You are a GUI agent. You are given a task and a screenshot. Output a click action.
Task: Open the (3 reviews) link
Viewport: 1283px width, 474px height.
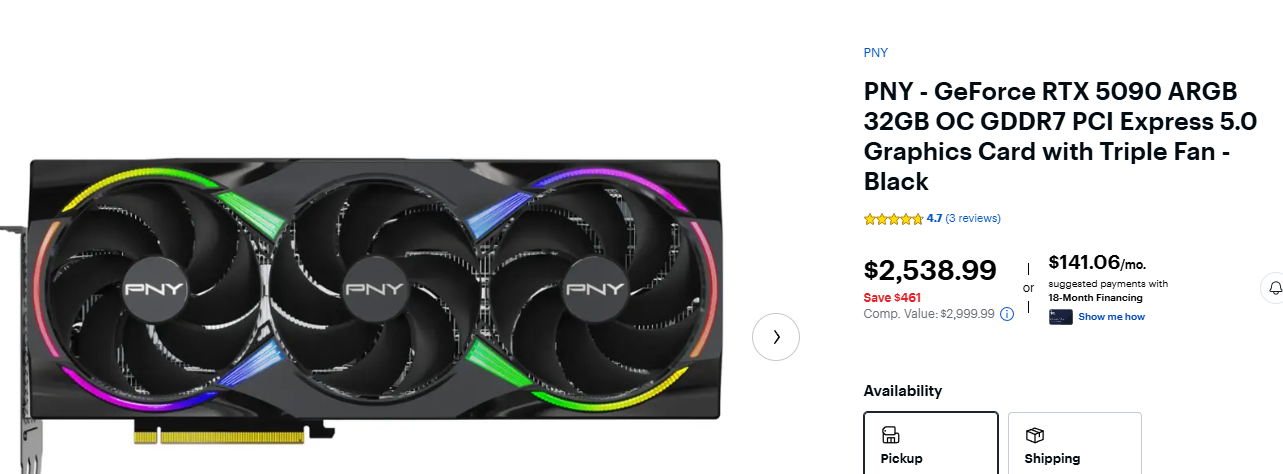973,218
